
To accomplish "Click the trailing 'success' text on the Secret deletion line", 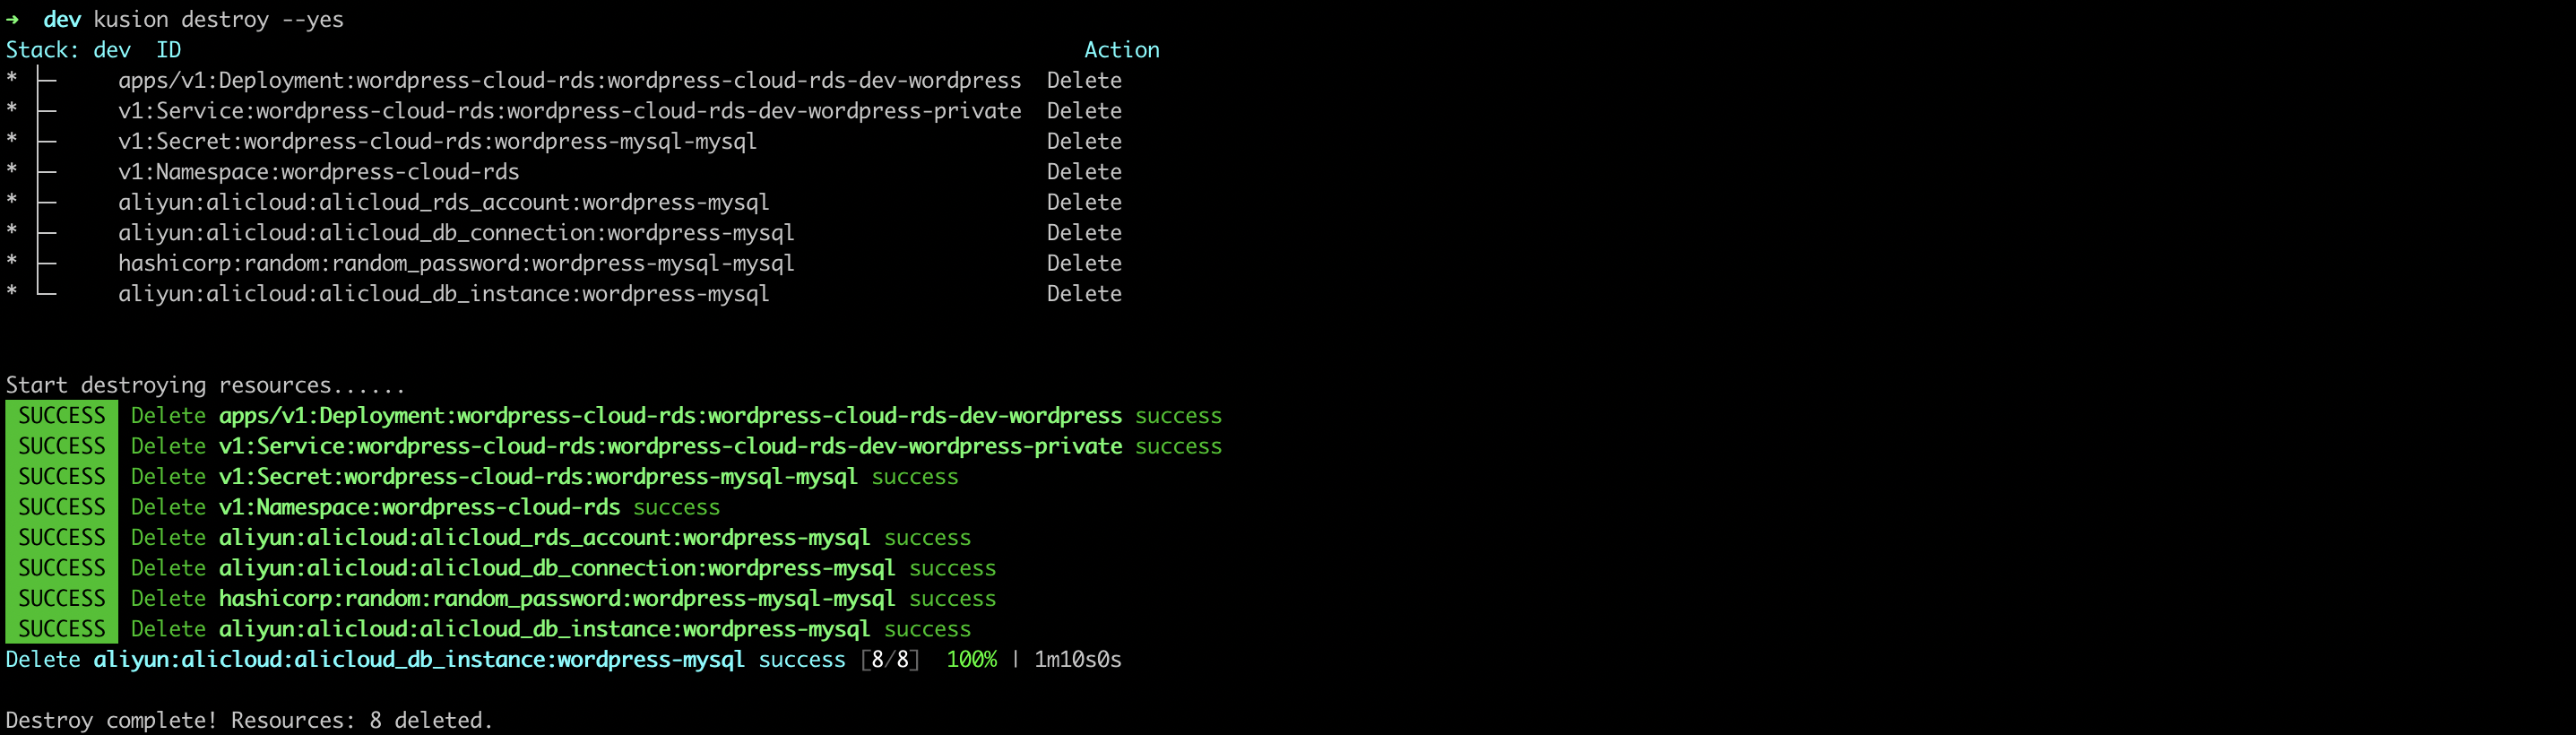I will point(914,477).
